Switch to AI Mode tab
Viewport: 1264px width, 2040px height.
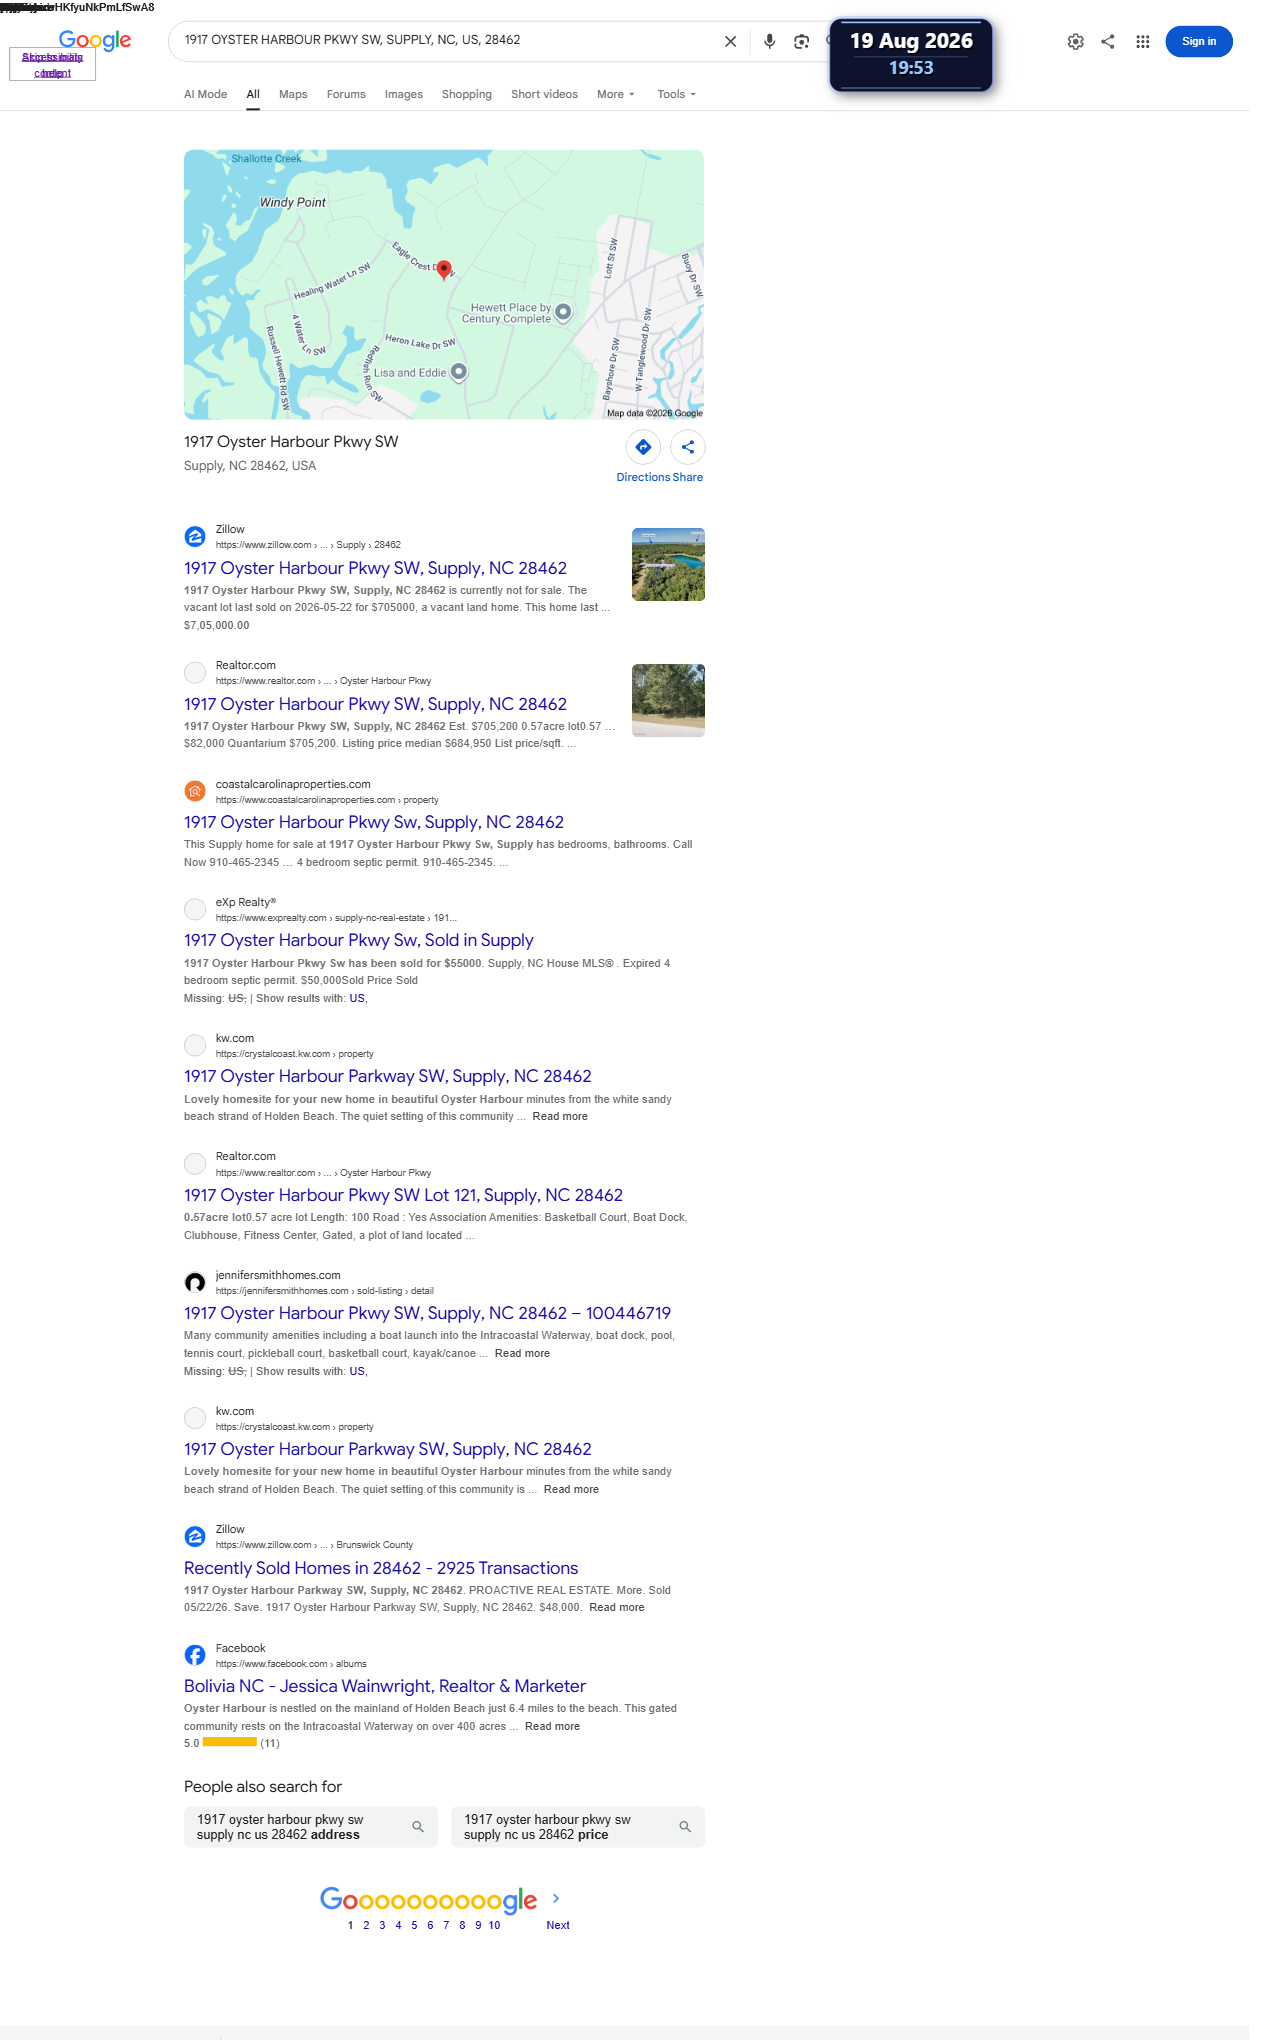(x=205, y=94)
